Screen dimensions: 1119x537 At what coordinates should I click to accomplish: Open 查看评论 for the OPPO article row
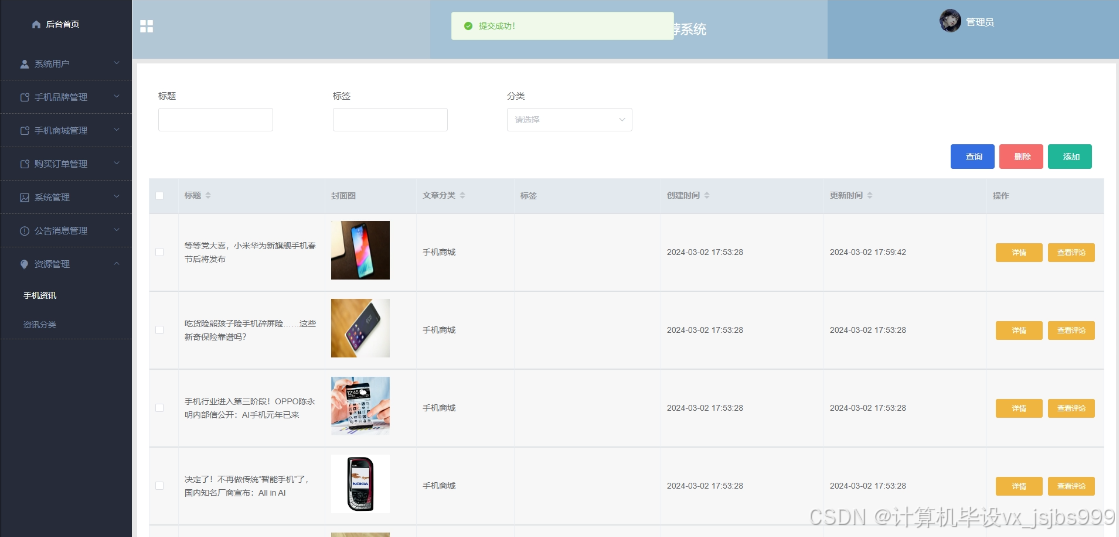1071,408
